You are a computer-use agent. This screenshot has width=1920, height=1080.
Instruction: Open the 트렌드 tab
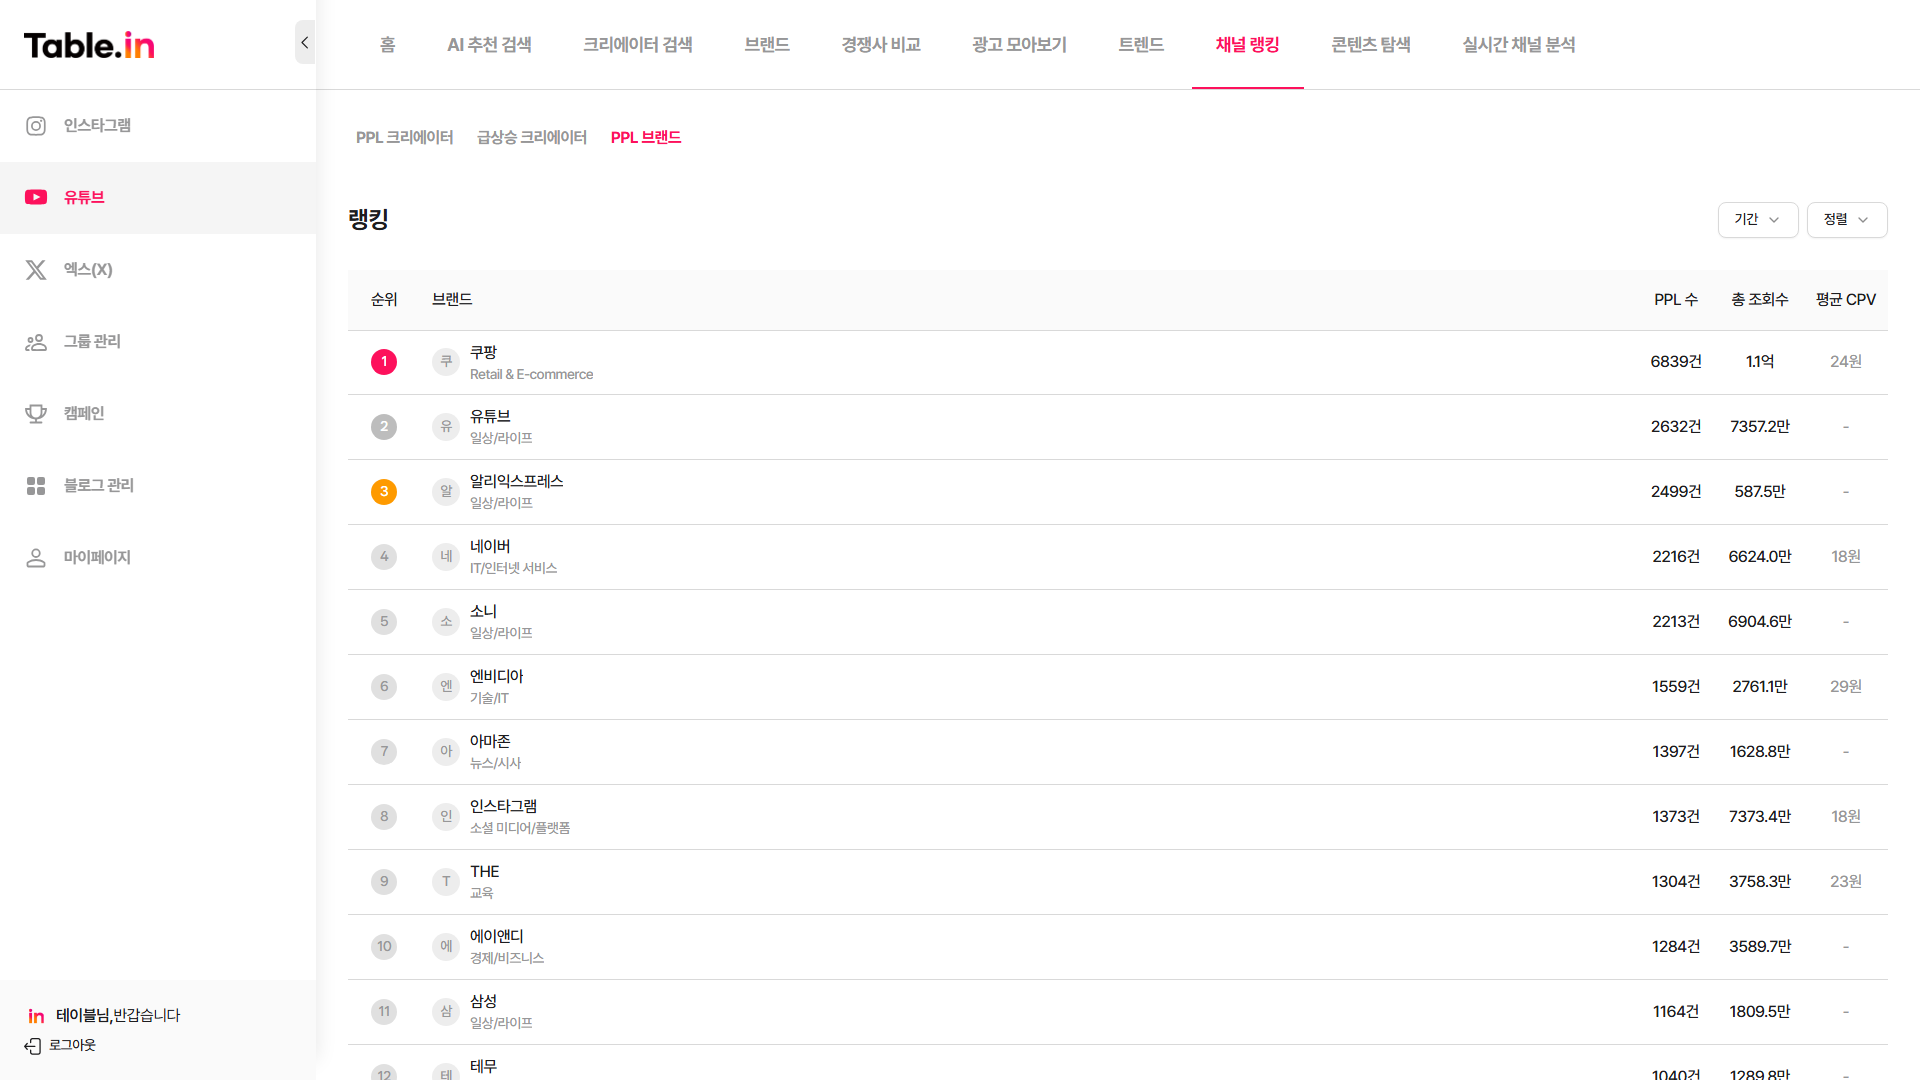[x=1141, y=45]
